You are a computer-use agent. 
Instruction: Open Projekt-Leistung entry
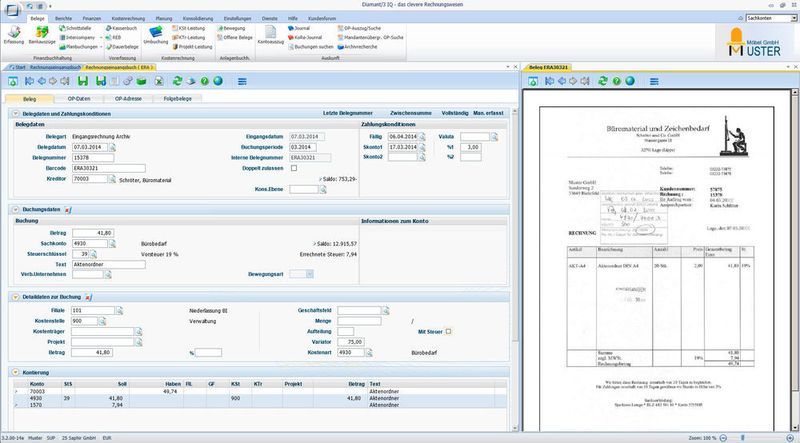point(192,47)
